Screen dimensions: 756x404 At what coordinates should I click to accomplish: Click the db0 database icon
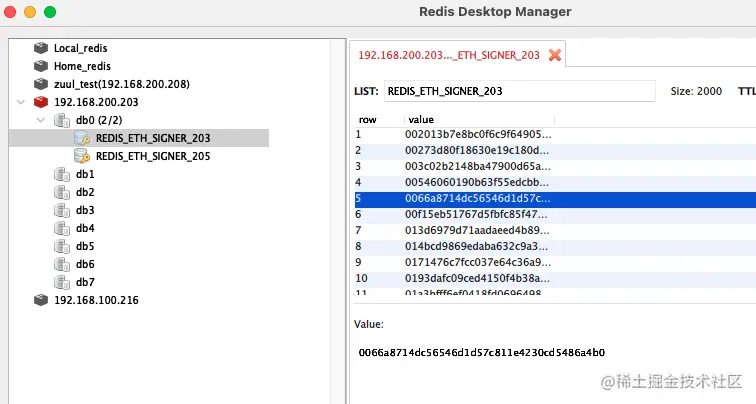coord(62,120)
